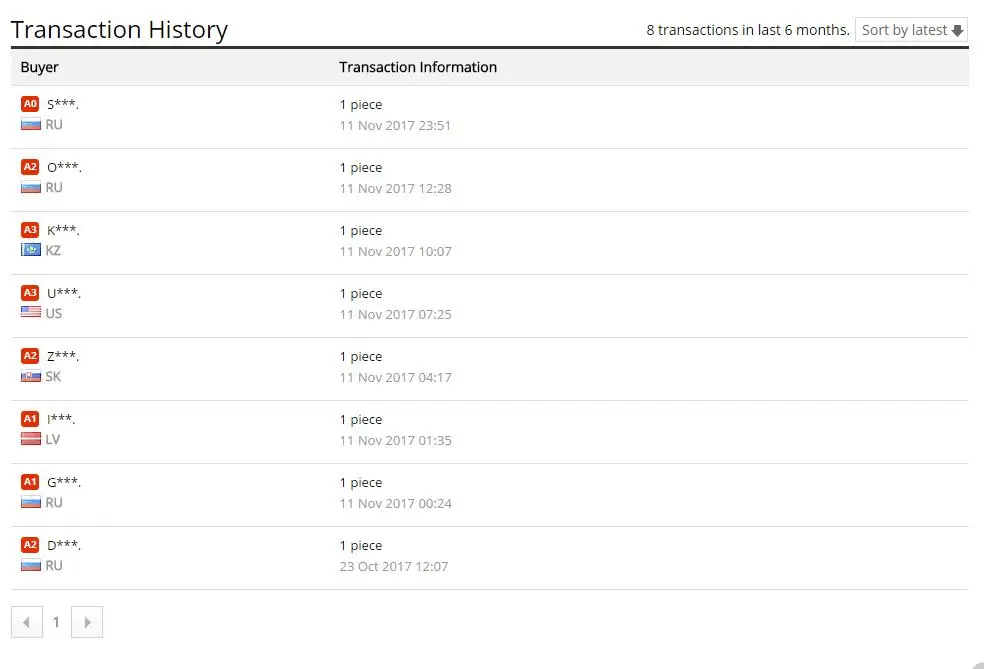Click the A2 level badge beside buyer O***
The height and width of the screenshot is (669, 984).
point(30,167)
